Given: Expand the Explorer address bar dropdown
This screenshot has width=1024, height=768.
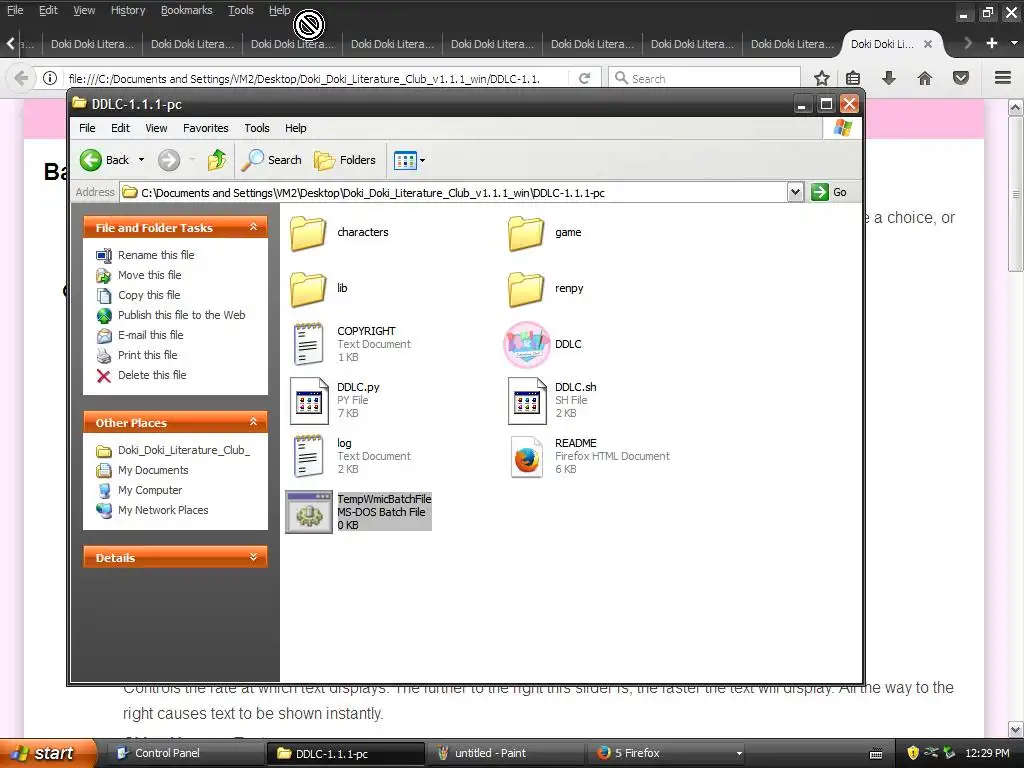Looking at the screenshot, I should point(795,193).
